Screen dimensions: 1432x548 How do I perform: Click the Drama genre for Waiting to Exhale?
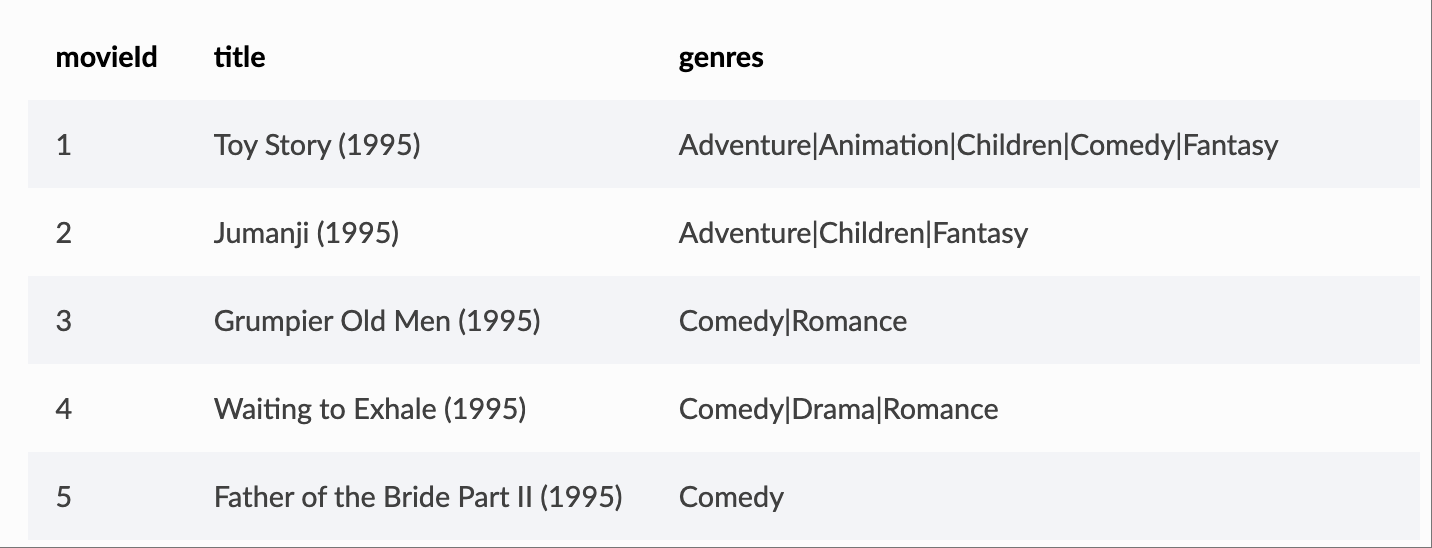point(832,409)
